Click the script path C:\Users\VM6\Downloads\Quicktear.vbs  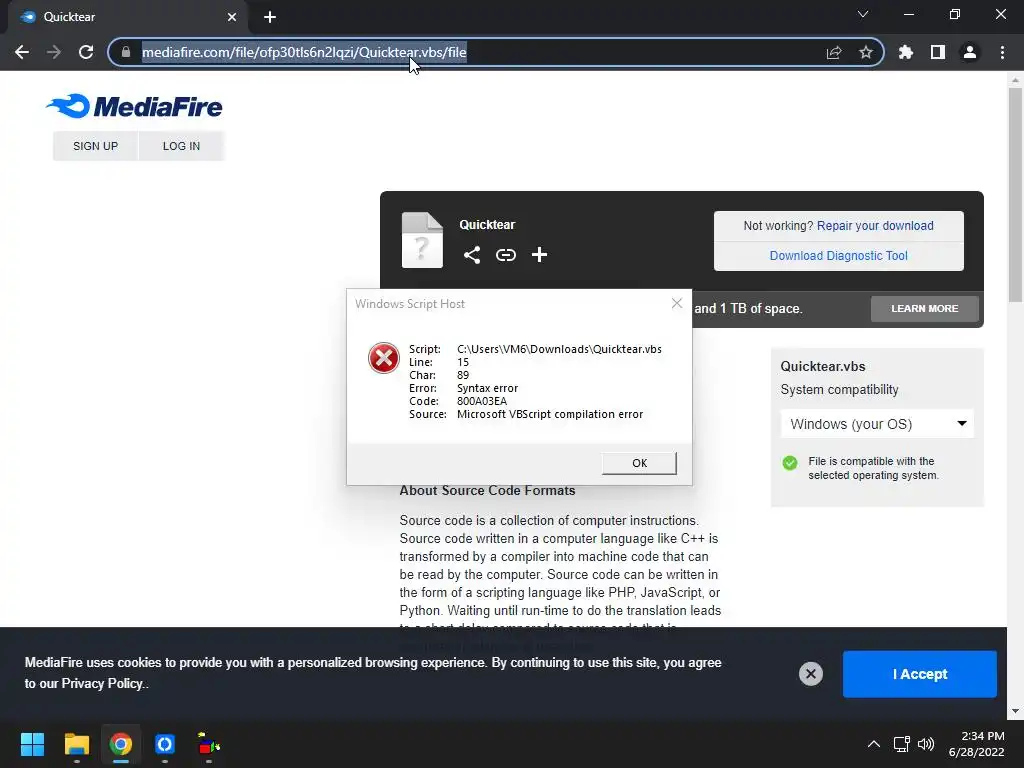559,349
